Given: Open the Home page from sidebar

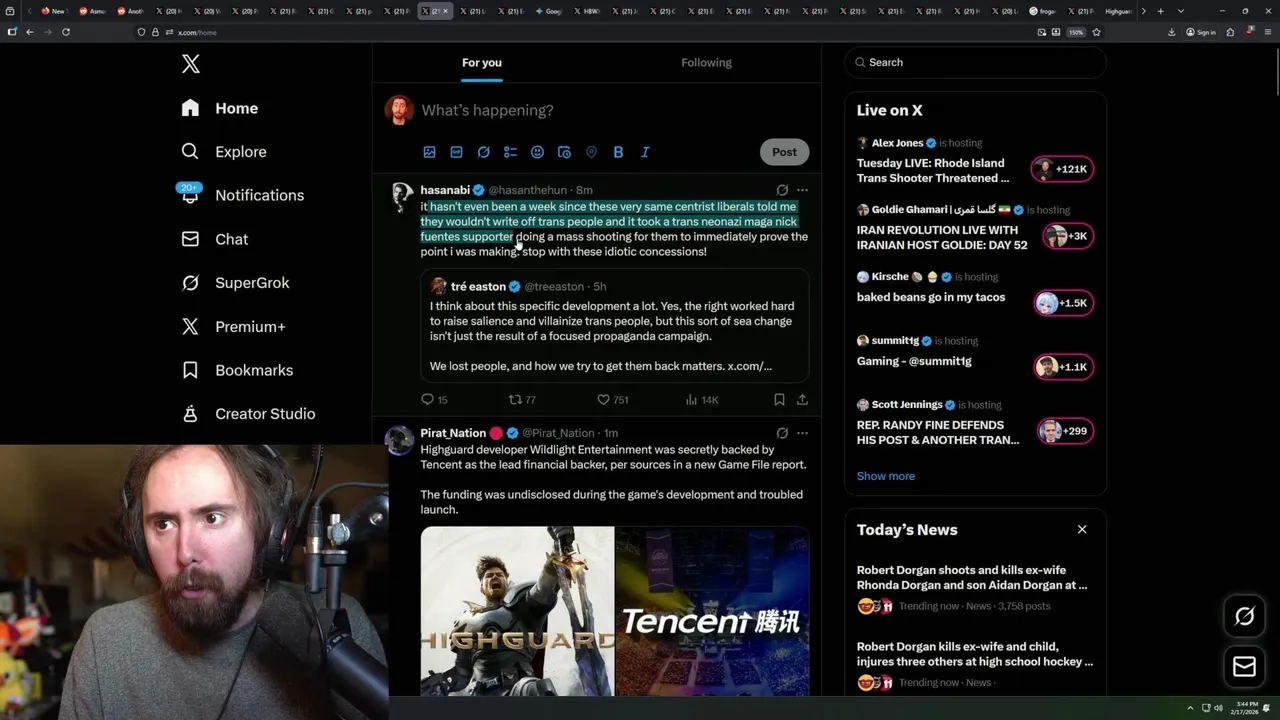Looking at the screenshot, I should point(220,108).
